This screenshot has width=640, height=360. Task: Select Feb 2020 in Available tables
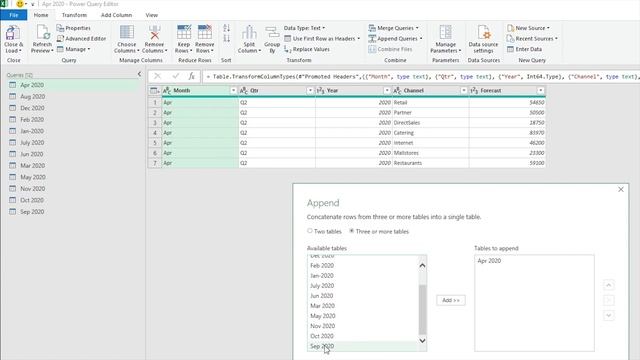point(363,265)
